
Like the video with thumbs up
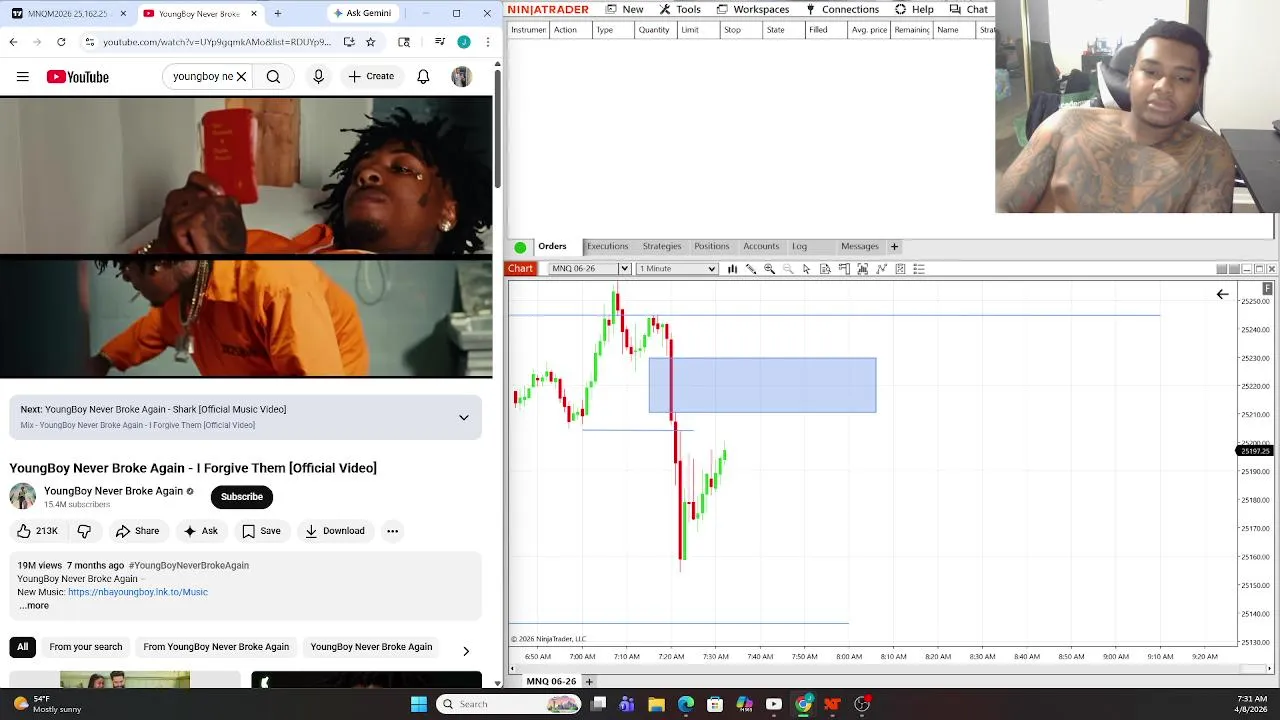[37, 531]
